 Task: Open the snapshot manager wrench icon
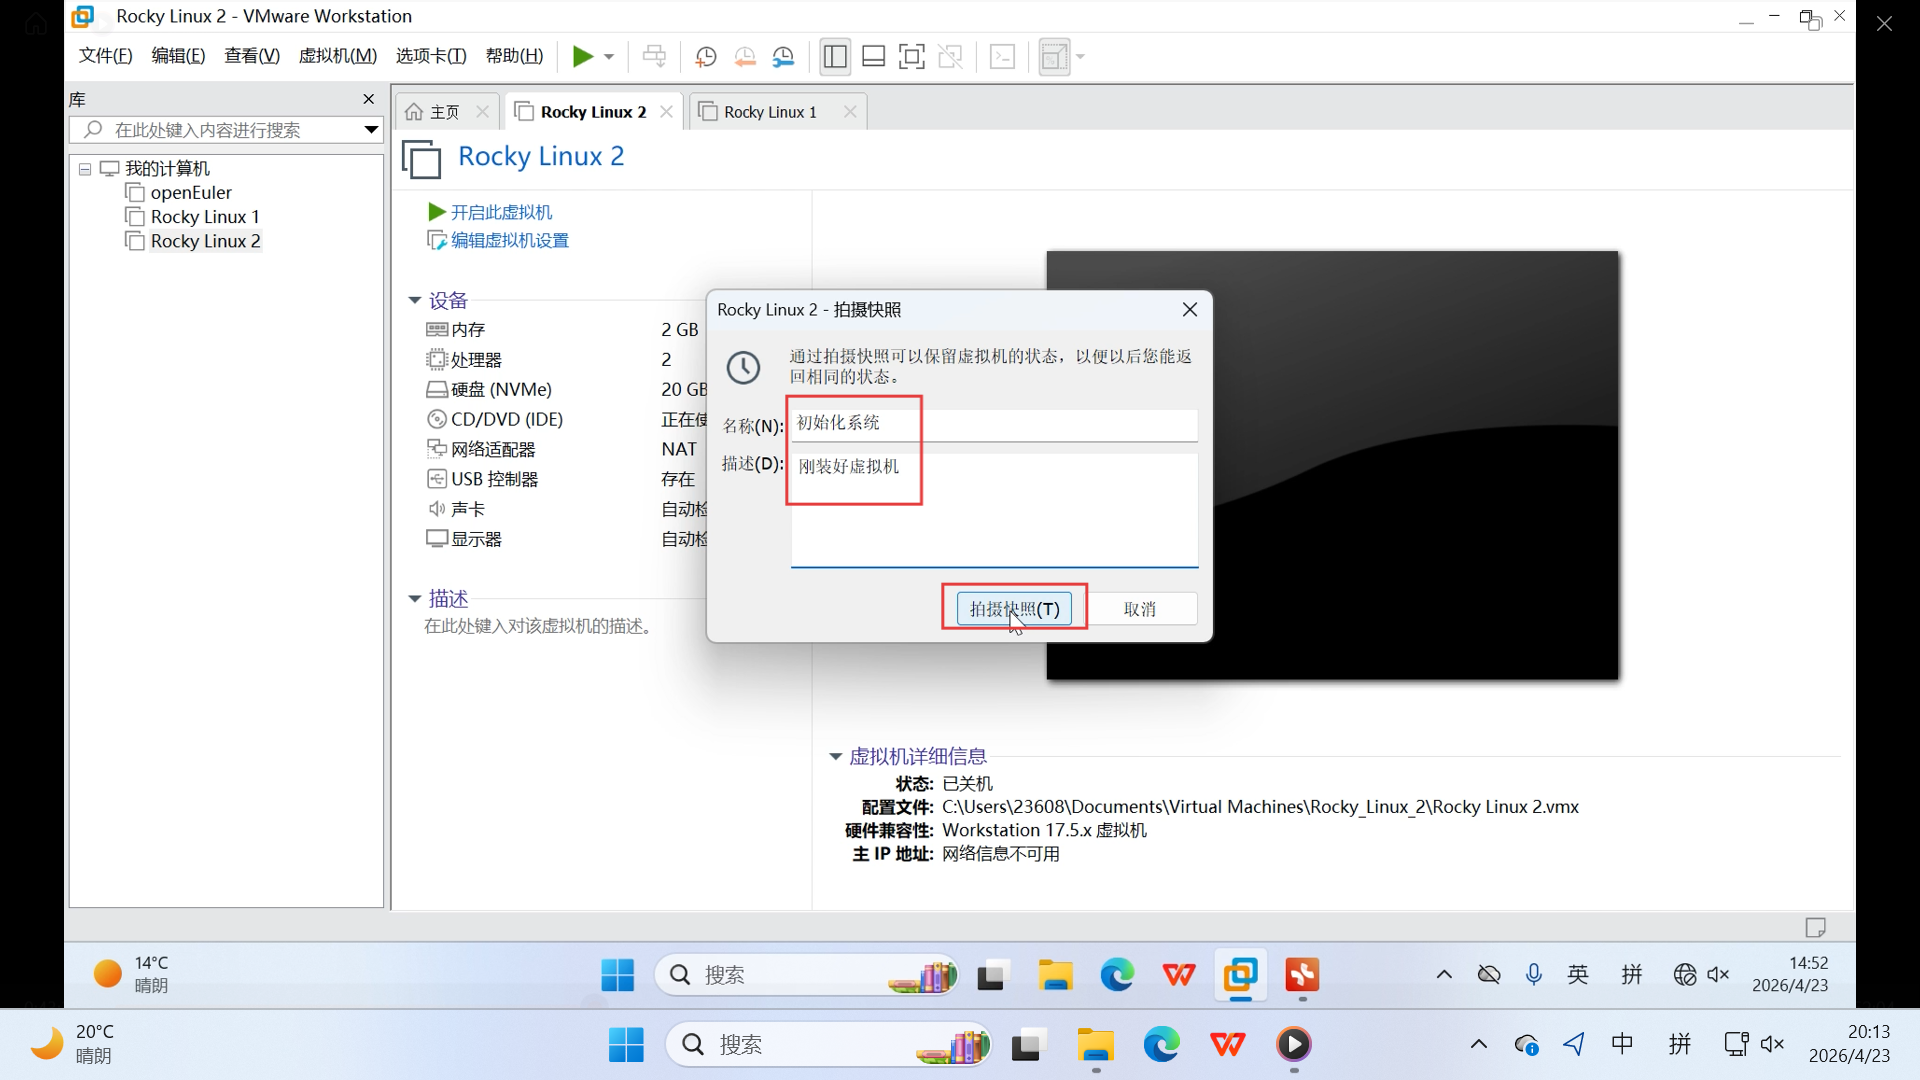[783, 57]
